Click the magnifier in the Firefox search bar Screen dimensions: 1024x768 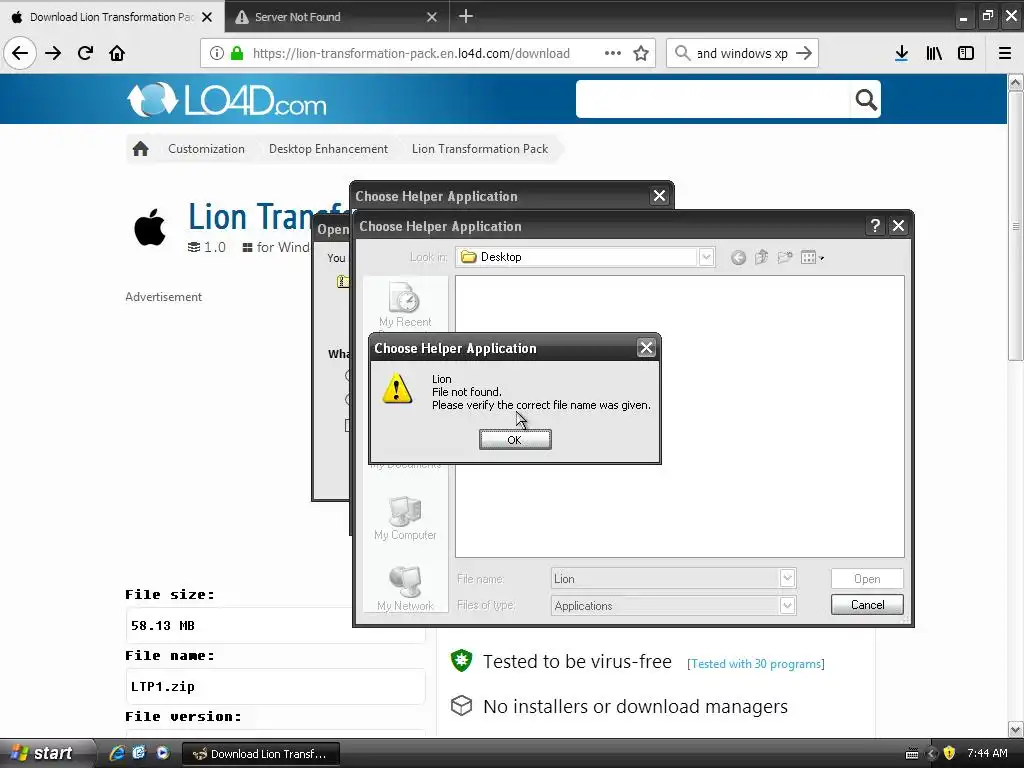click(x=682, y=53)
